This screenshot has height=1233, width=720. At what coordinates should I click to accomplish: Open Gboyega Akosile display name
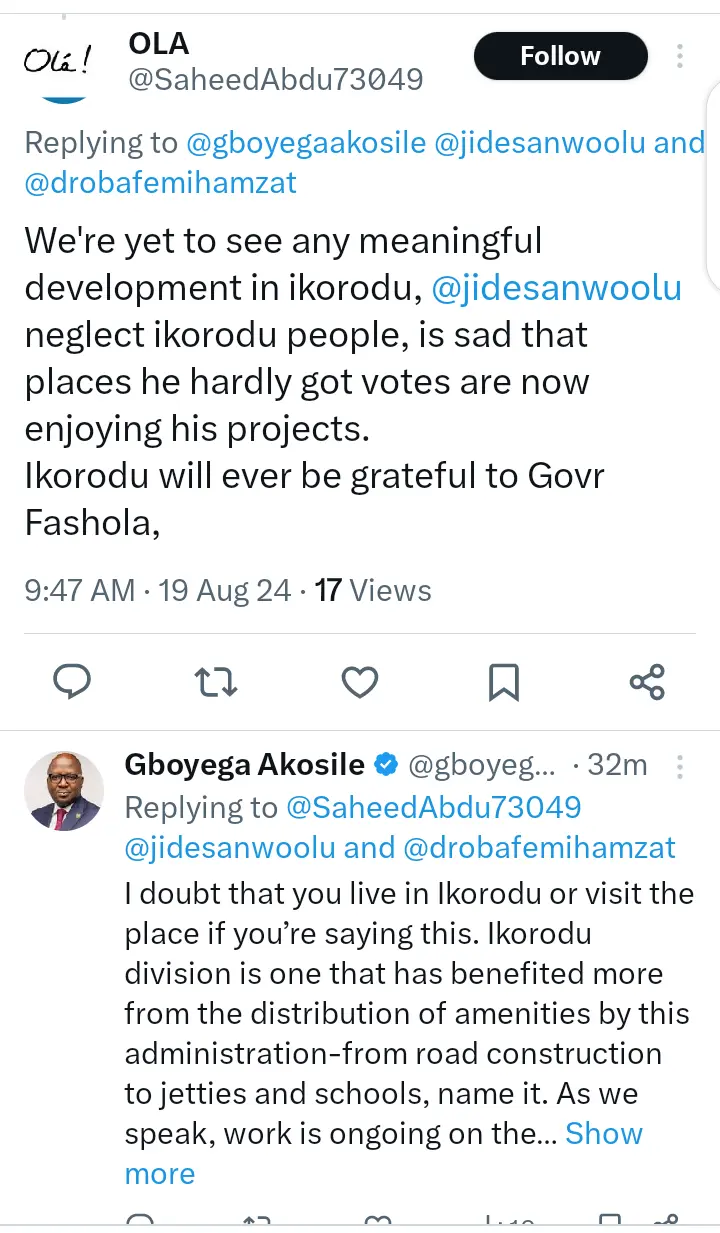(x=244, y=766)
